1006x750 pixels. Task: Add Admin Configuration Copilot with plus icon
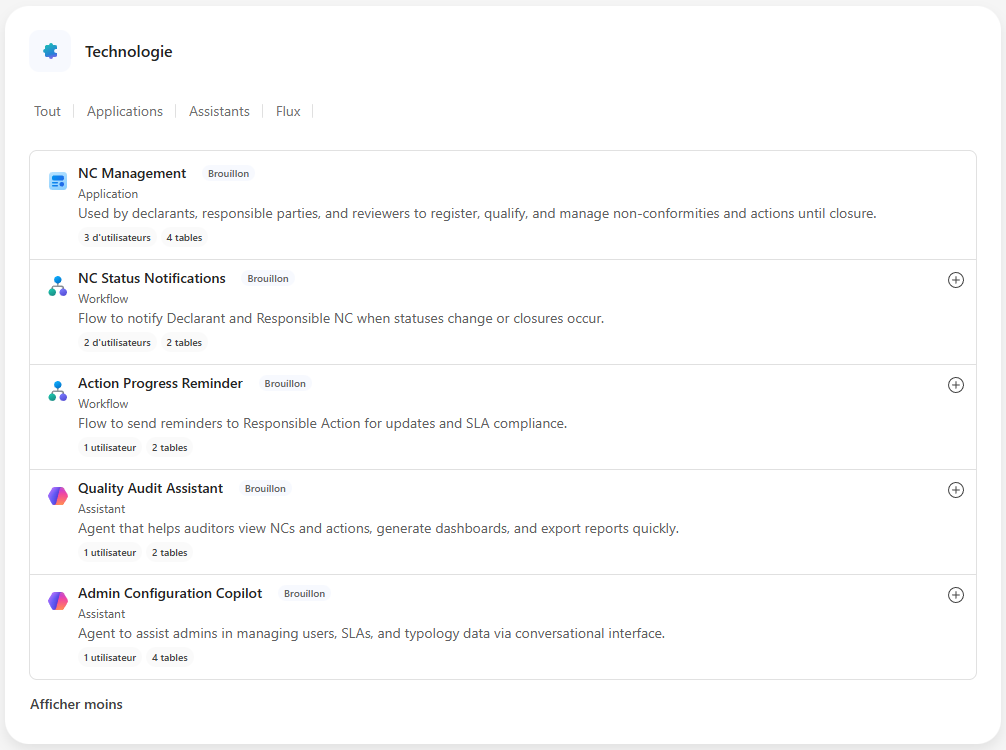(955, 595)
